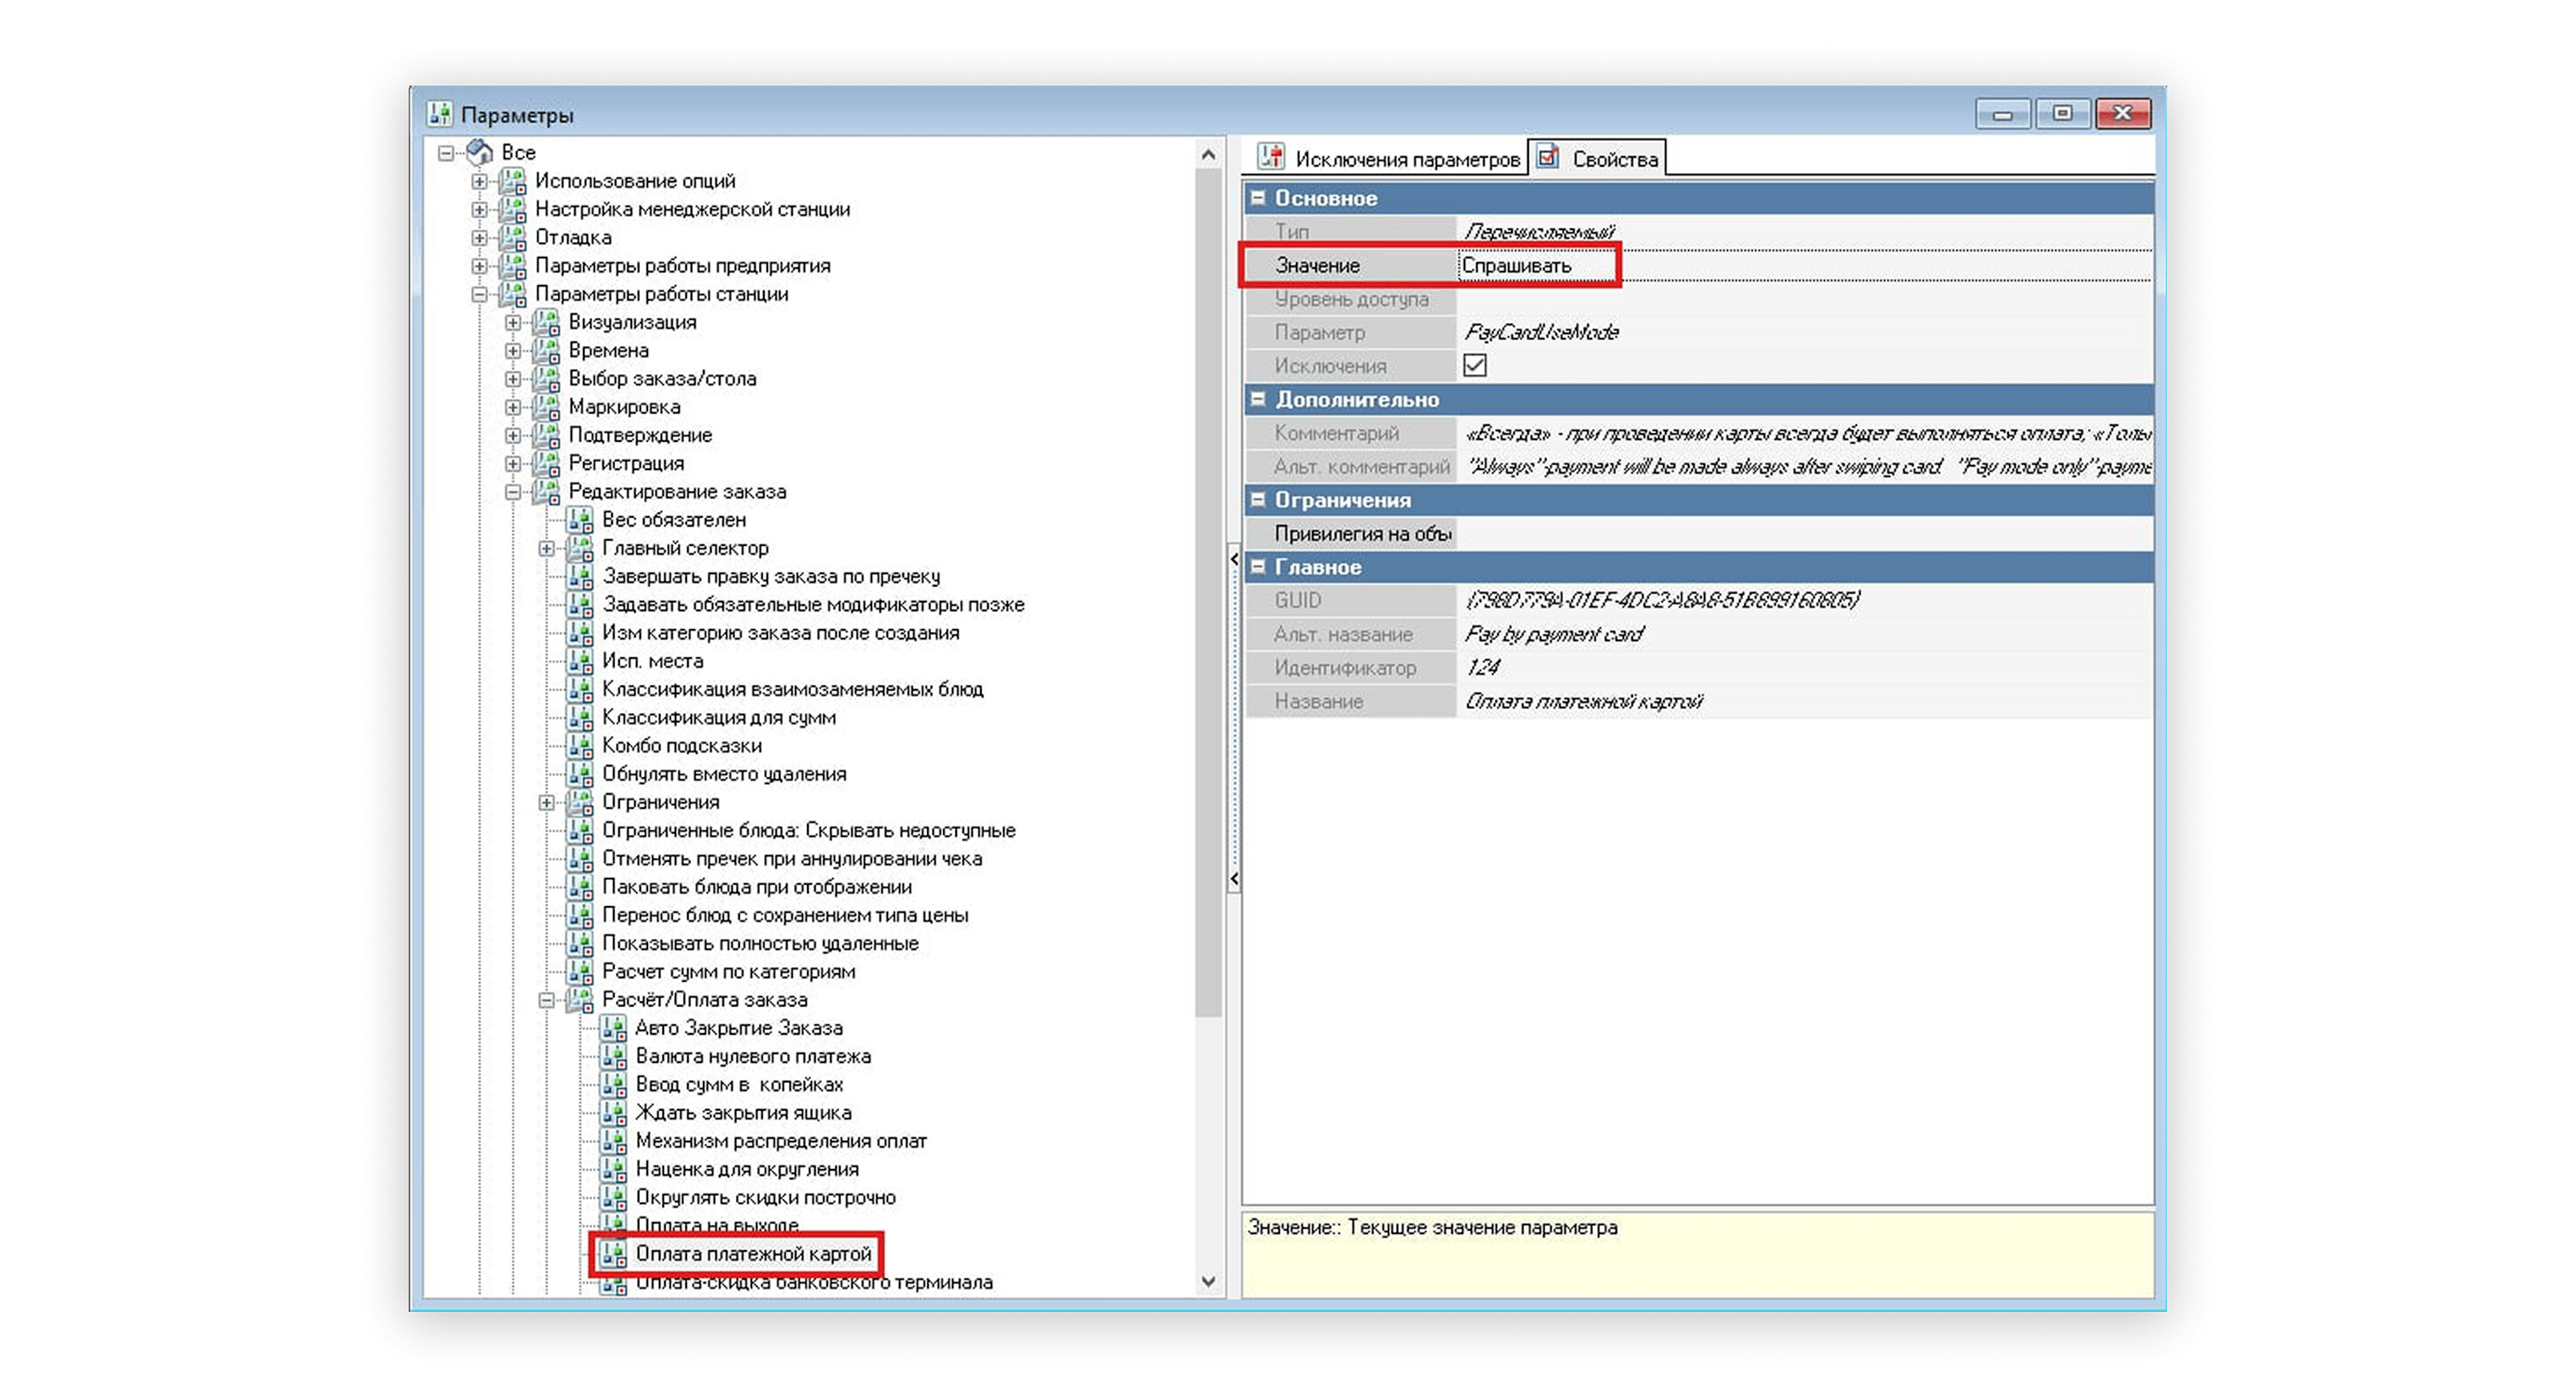Toggle the Исключения checkbox
This screenshot has width=2576, height=1397.
click(x=1474, y=366)
